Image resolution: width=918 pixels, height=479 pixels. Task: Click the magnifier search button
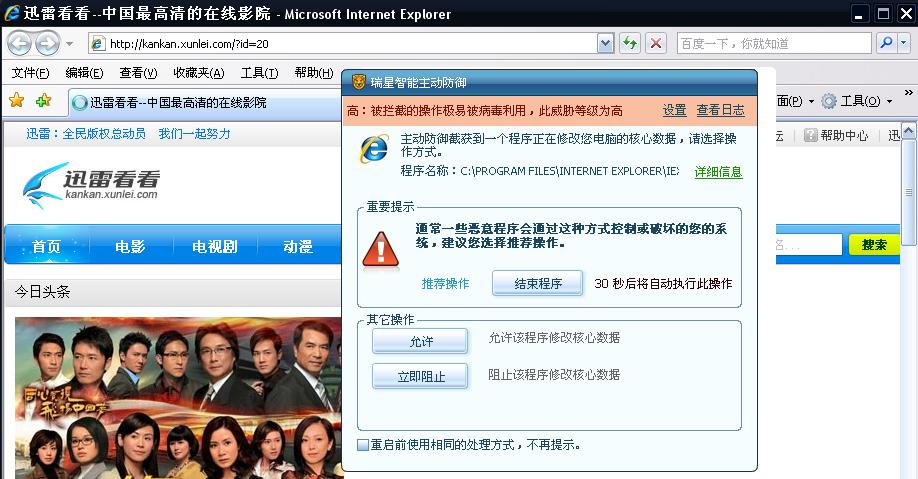coord(886,43)
